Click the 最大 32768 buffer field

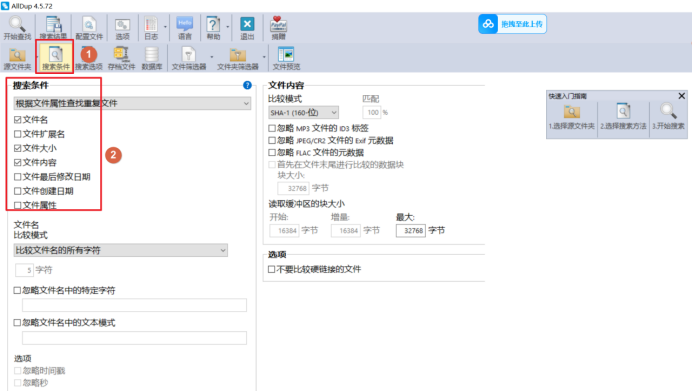[x=411, y=230]
